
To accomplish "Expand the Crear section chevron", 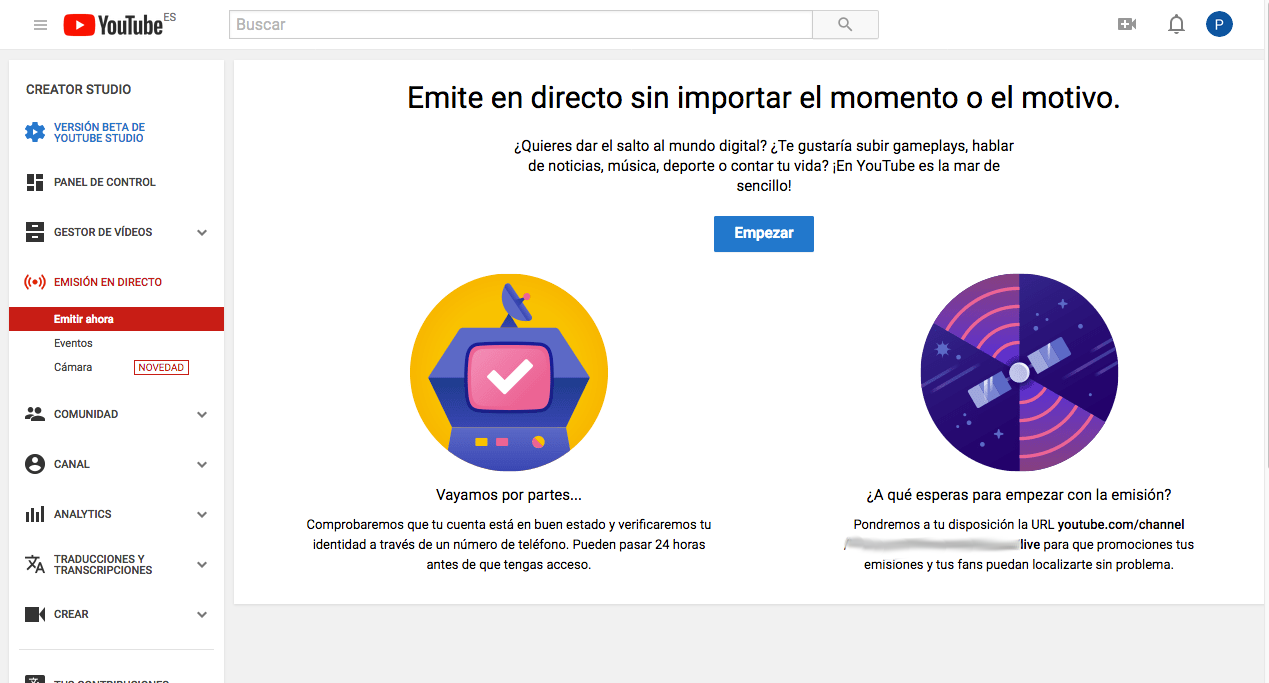I will (202, 614).
